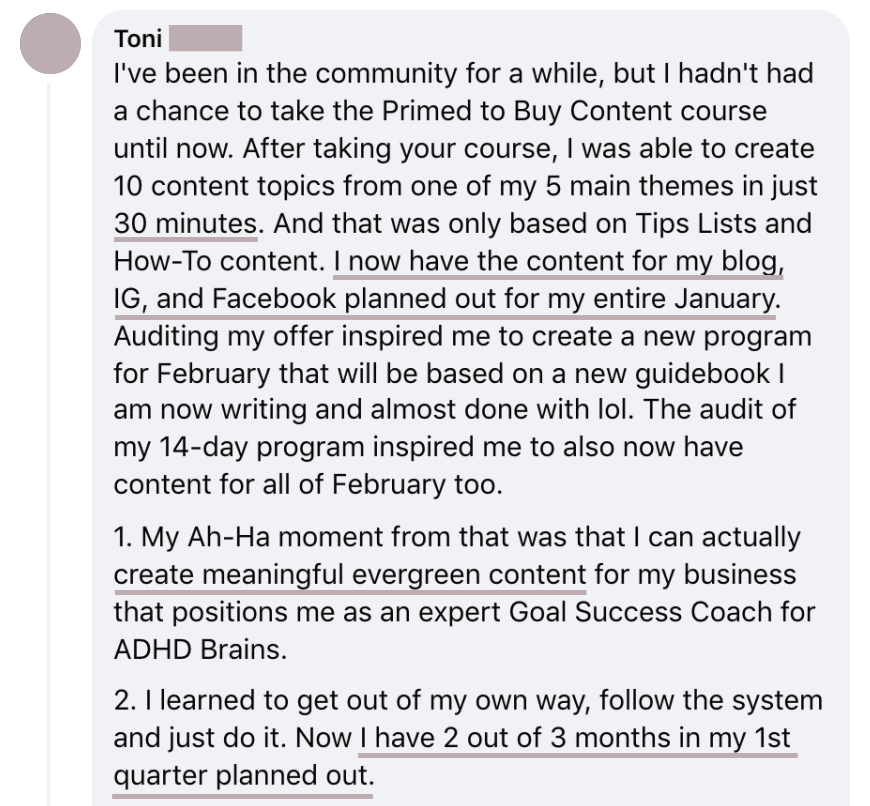Click underlined 'I now have the content for my blog'
870x806 pixels.
click(556, 262)
